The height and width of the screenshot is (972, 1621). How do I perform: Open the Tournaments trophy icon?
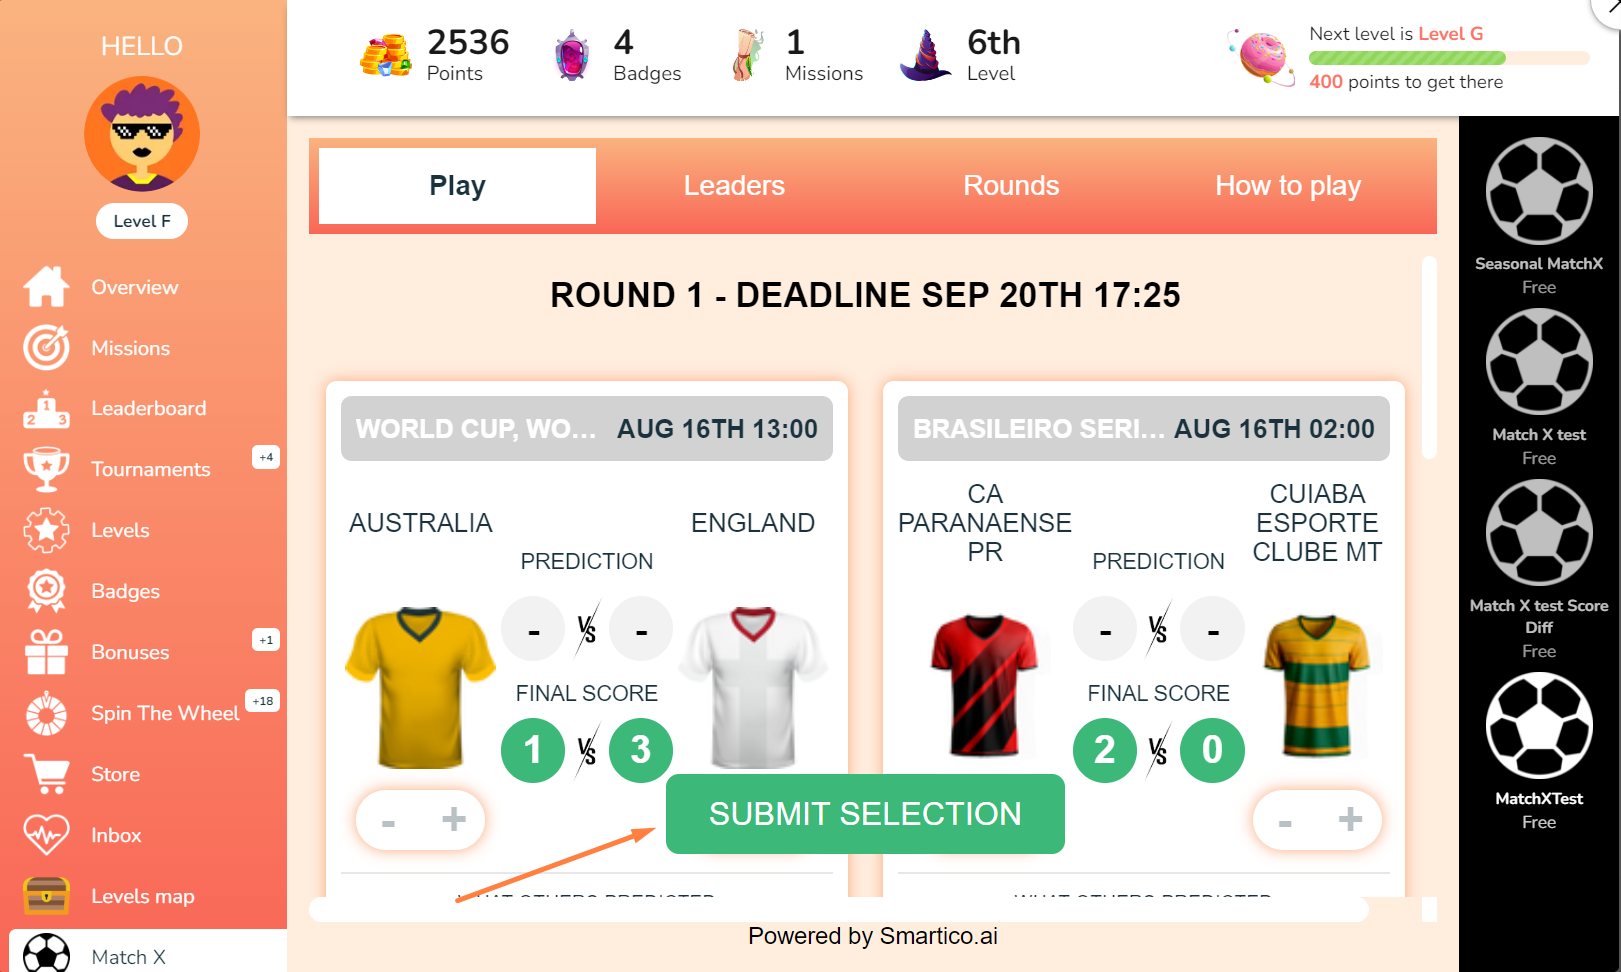tap(46, 469)
